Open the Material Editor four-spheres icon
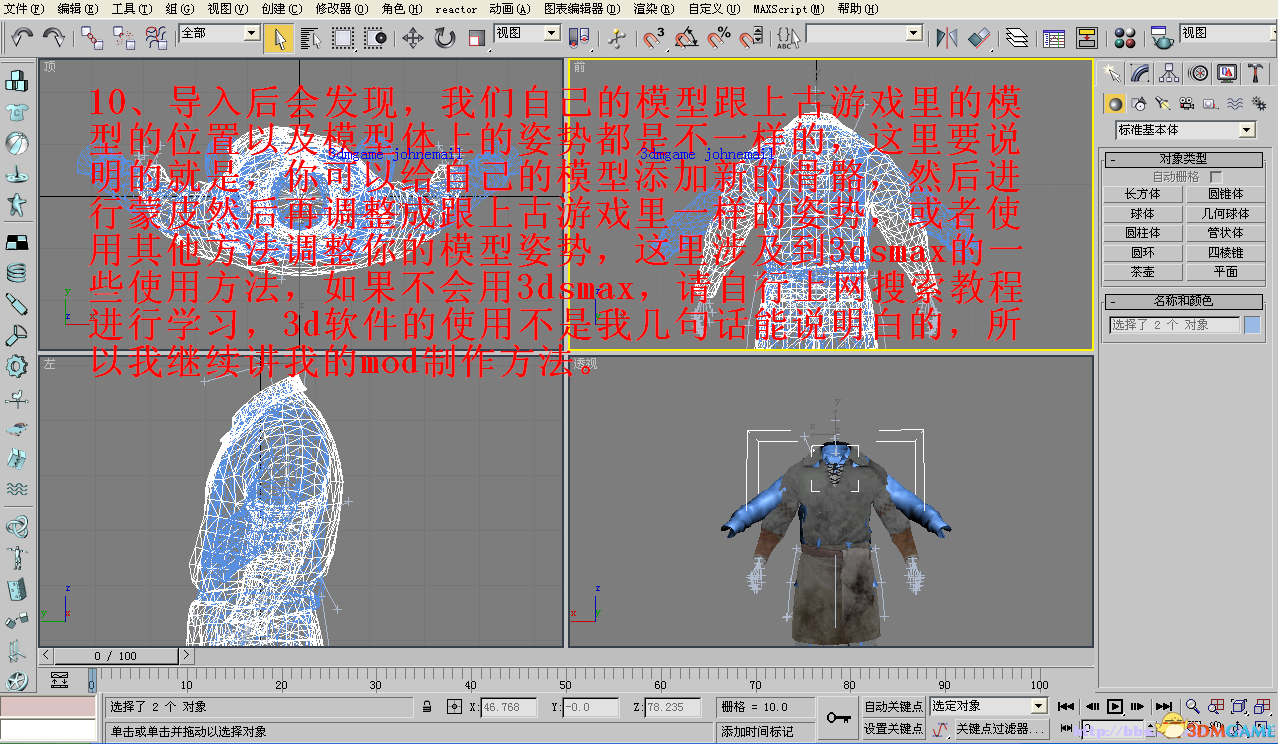The height and width of the screenshot is (744, 1280). pos(1125,38)
